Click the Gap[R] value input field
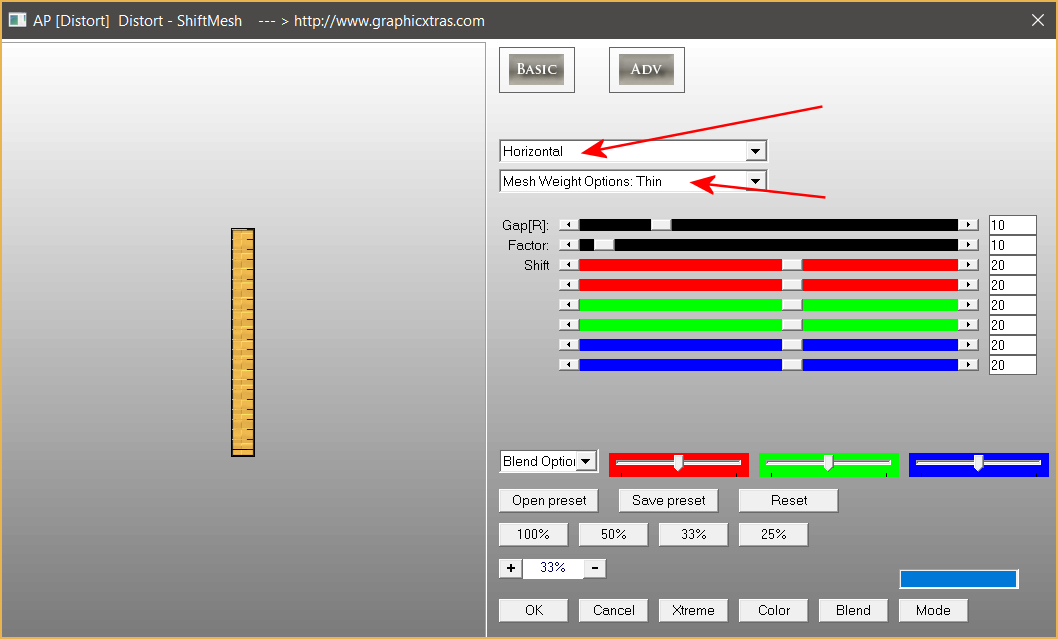1058x639 pixels. point(1012,225)
